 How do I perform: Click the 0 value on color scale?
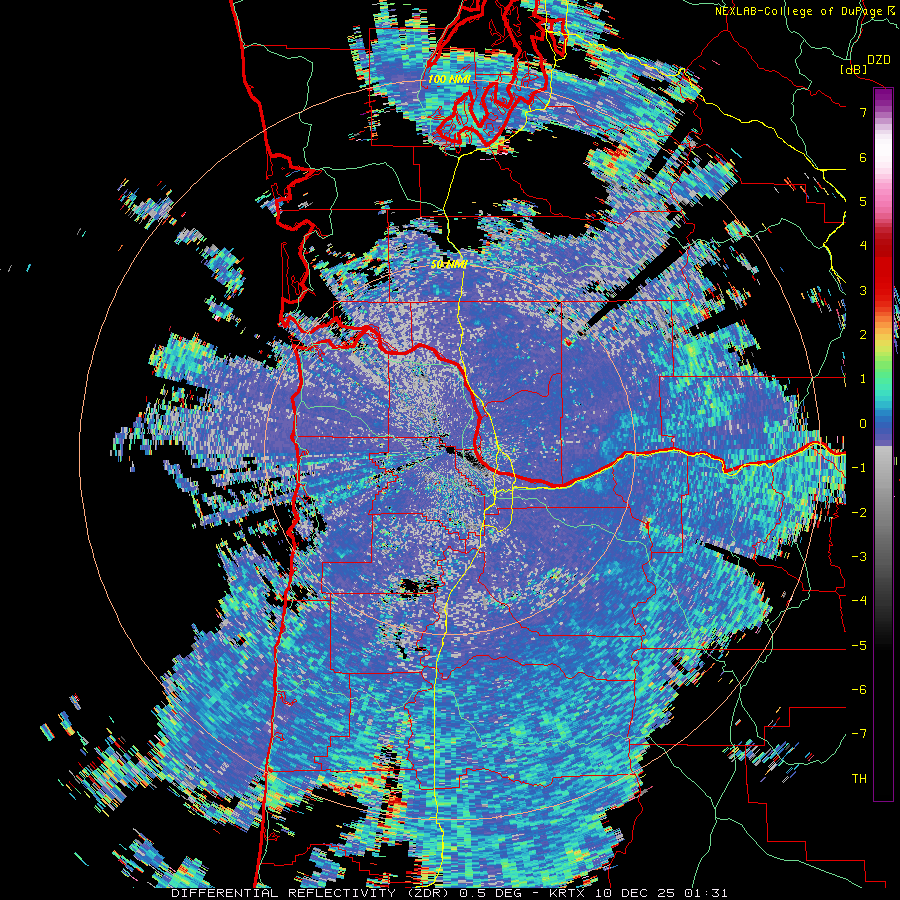coord(863,424)
